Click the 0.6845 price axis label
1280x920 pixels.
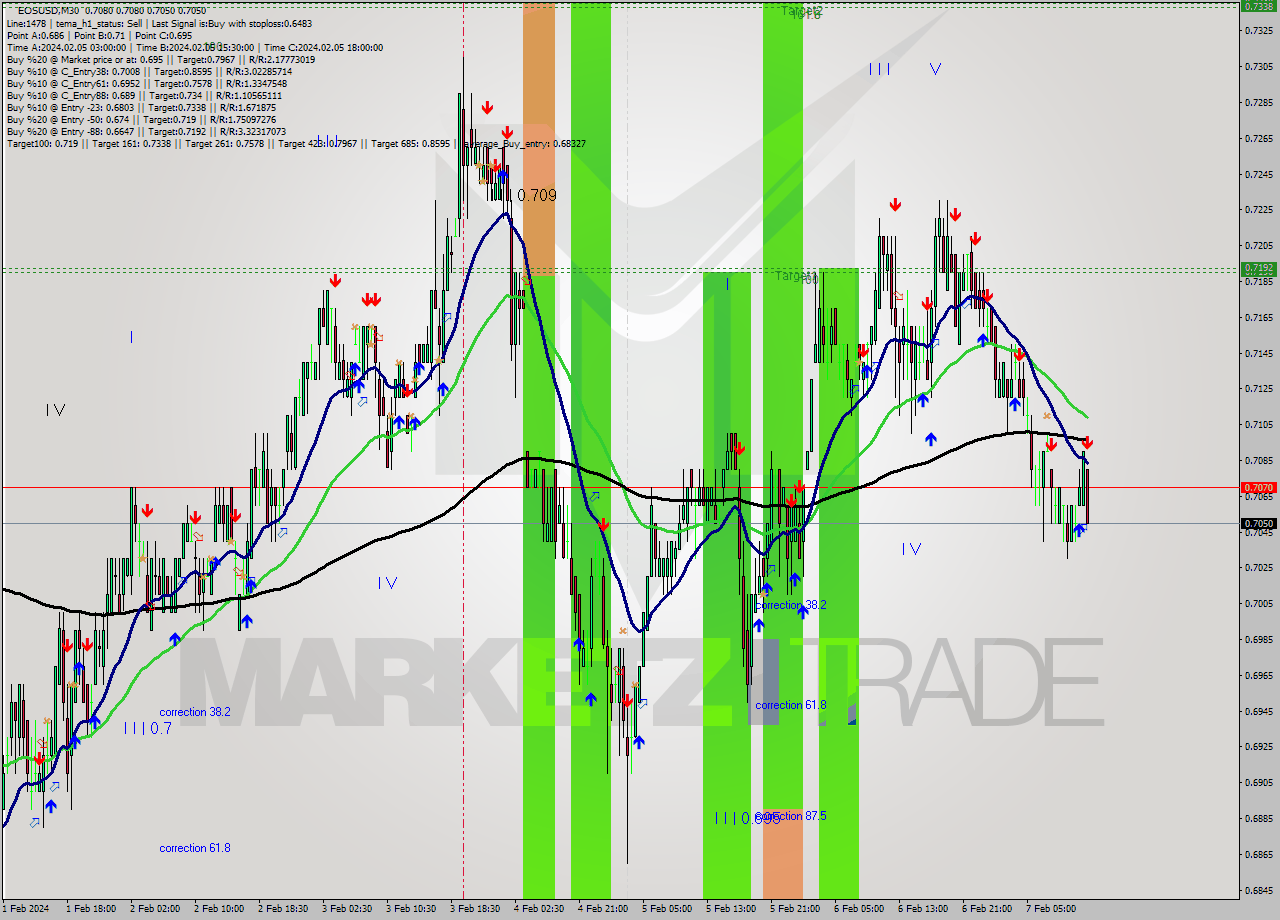pyautogui.click(x=1259, y=890)
